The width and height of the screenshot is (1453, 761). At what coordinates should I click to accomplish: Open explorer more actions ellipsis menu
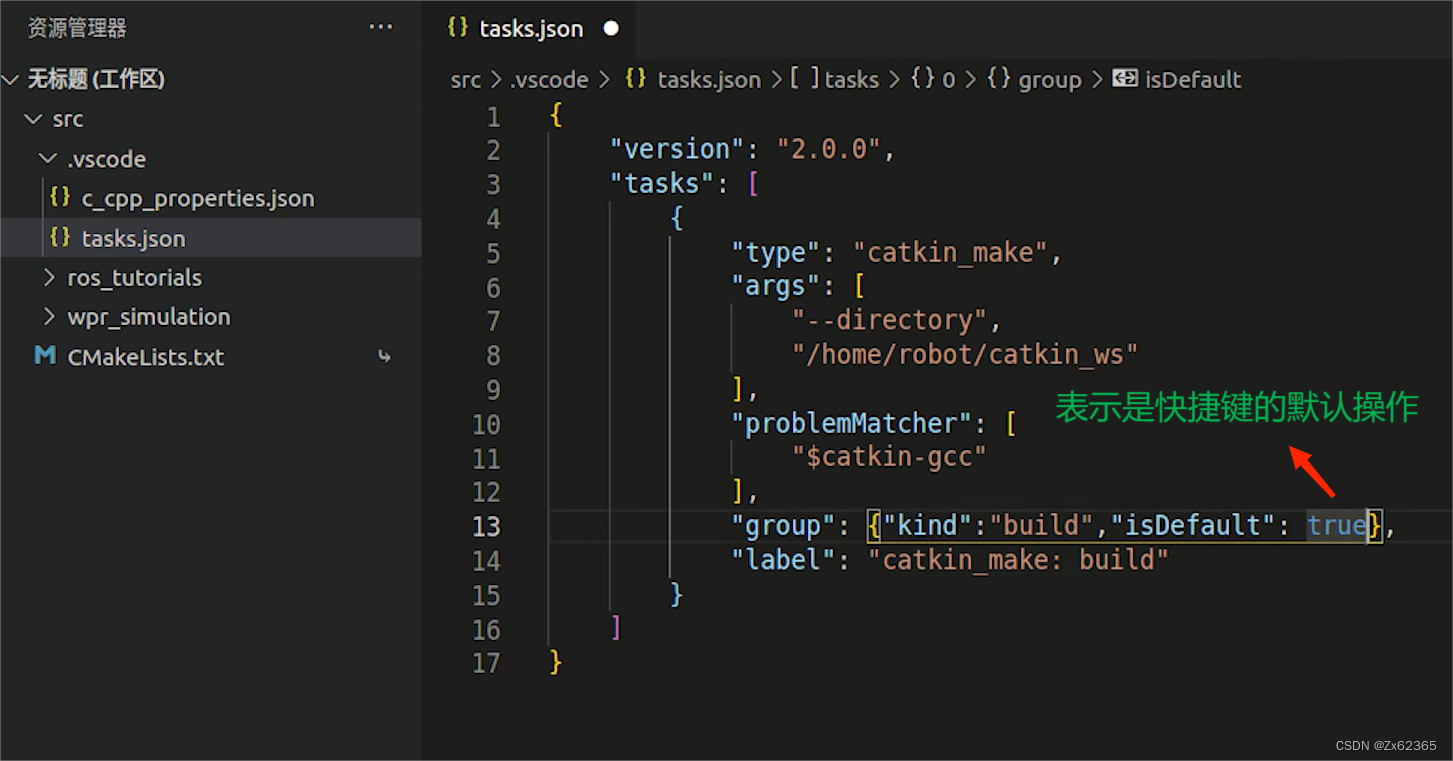pyautogui.click(x=380, y=27)
